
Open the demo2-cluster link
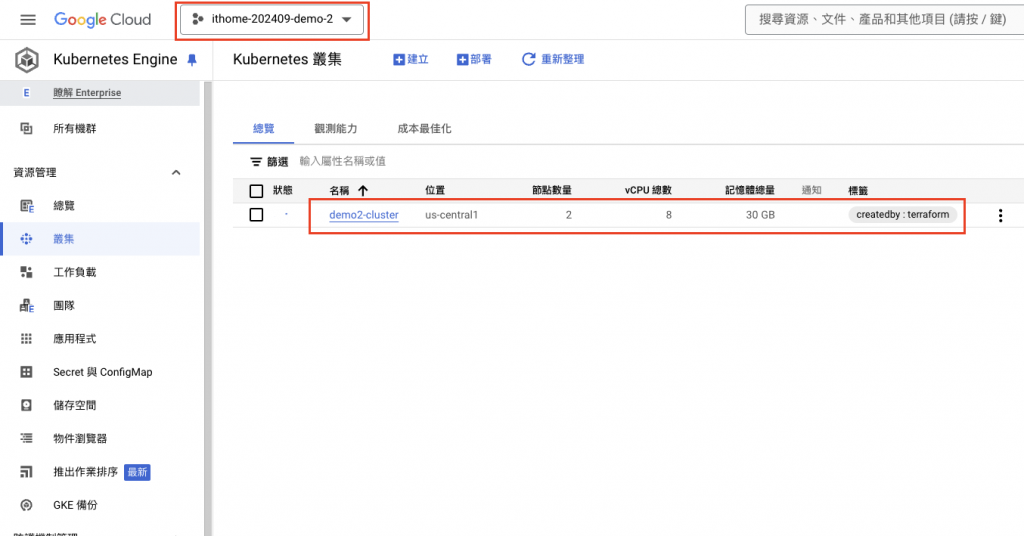[364, 215]
